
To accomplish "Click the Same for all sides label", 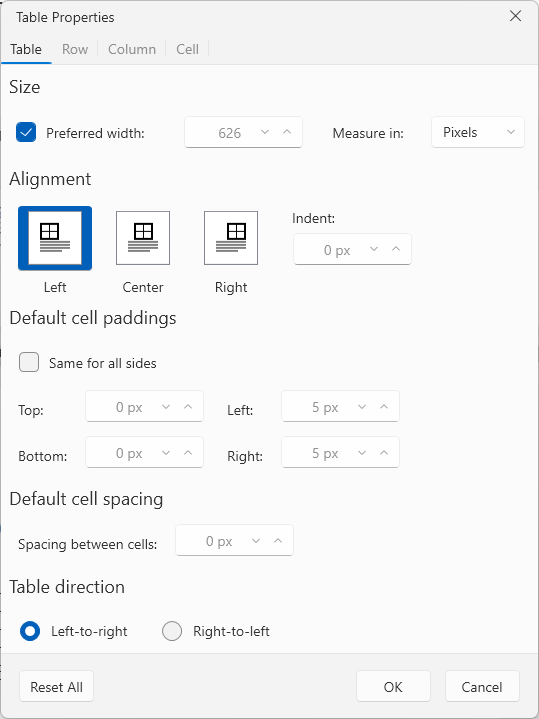I will point(103,363).
